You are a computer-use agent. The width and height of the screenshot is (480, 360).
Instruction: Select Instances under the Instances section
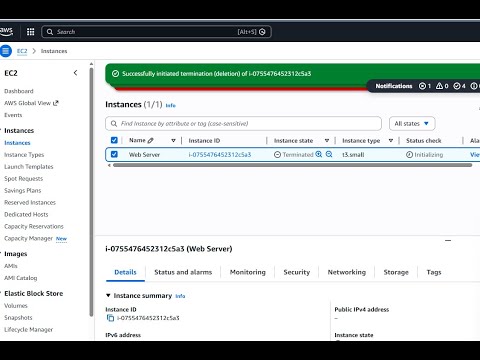pyautogui.click(x=17, y=143)
